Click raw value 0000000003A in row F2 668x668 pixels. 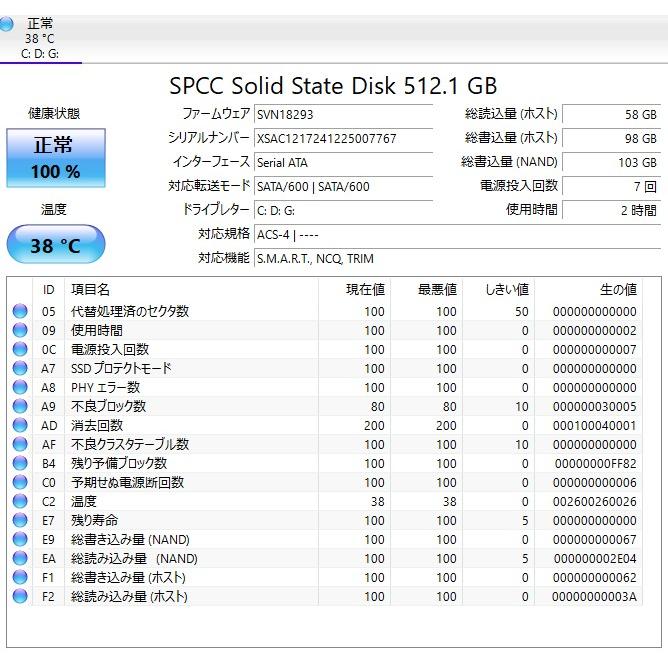point(594,596)
